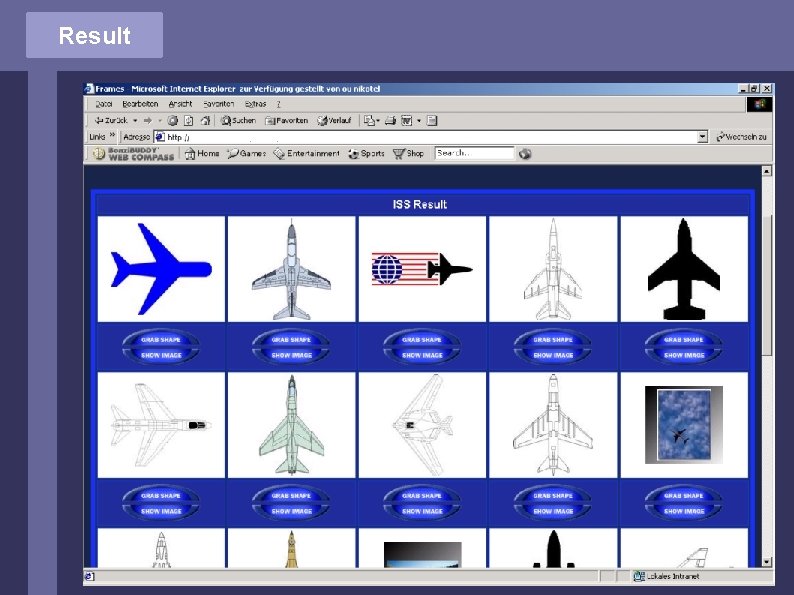Screen dimensions: 794x595
Task: Click SHOW IMAGE under the gray jet
Action: point(292,355)
